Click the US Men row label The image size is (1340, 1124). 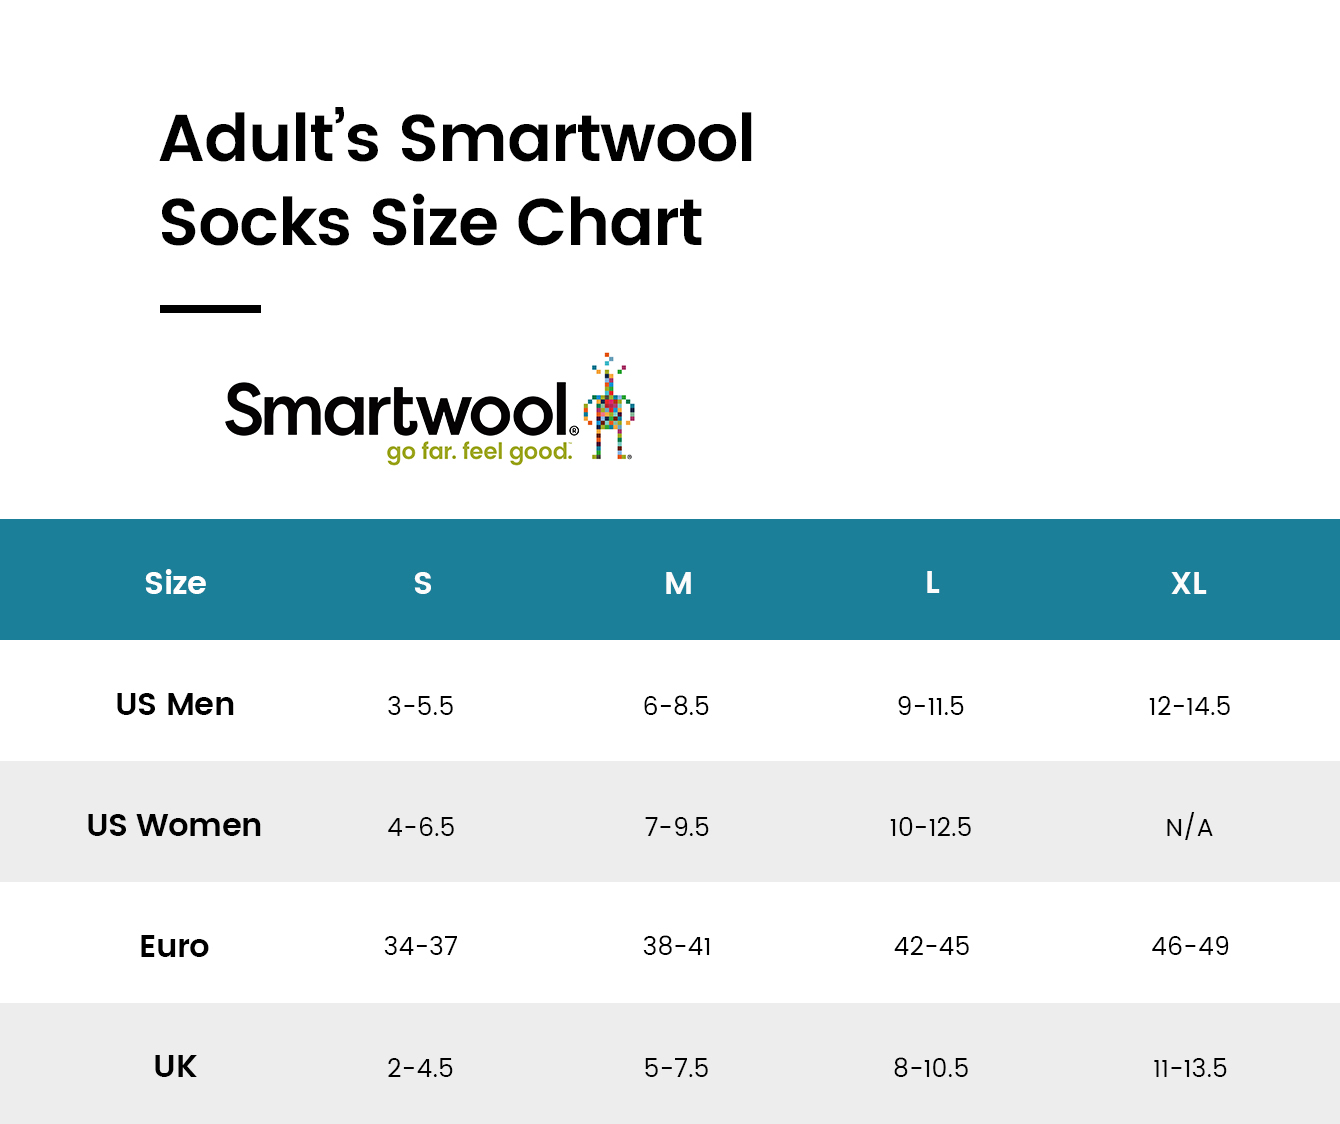[x=175, y=704]
